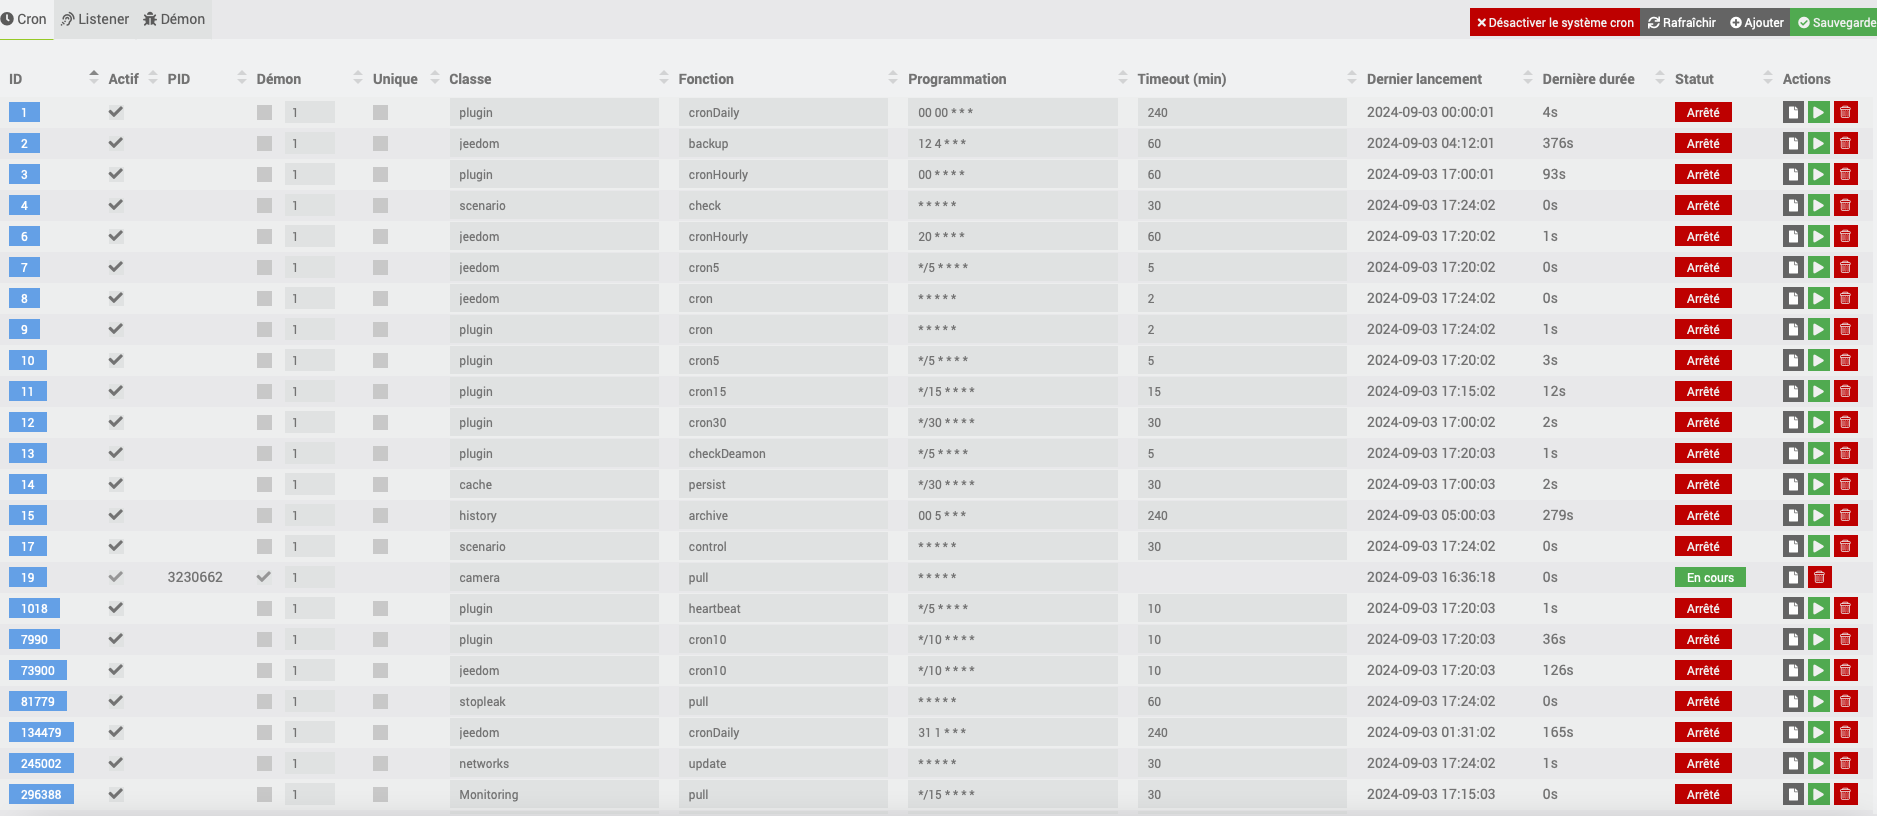Viewport: 1877px width, 816px height.
Task: Add a new cron with Ajouter
Action: [1757, 22]
